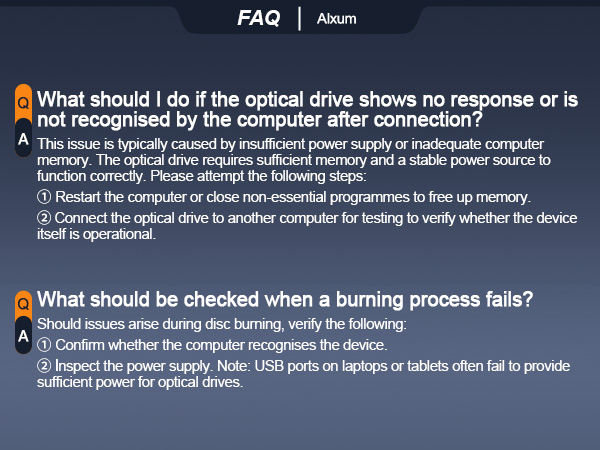Screen dimensions: 600x450
Task: Click the orange Q icon beside the optical drive question
Action: point(23,102)
